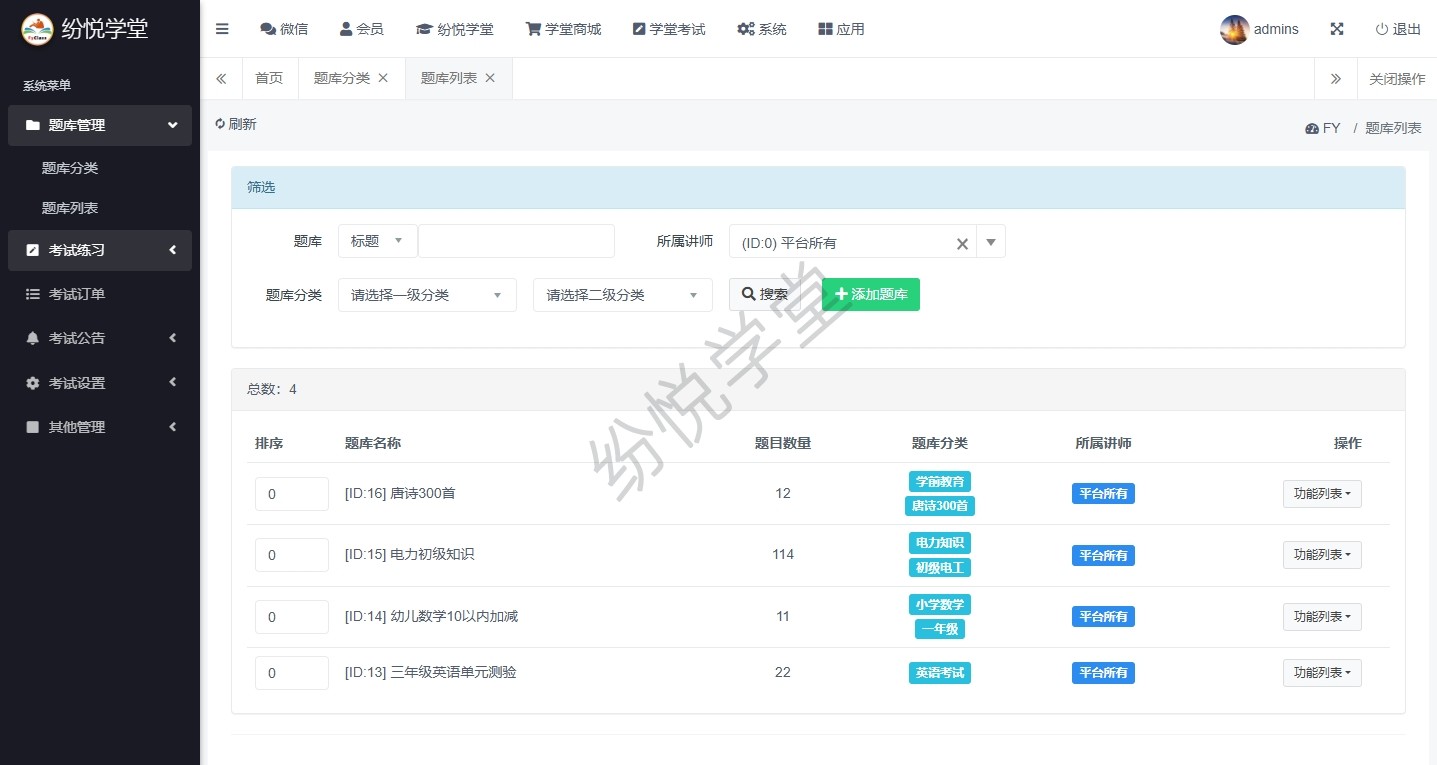Close the 题库分类 tab
Image resolution: width=1437 pixels, height=765 pixels.
pyautogui.click(x=383, y=78)
